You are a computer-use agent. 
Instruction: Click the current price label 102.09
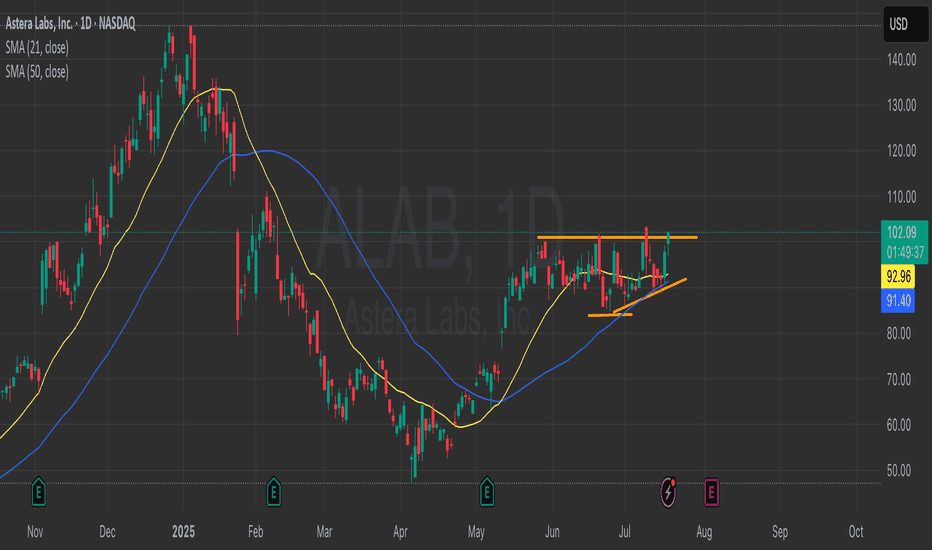[902, 232]
